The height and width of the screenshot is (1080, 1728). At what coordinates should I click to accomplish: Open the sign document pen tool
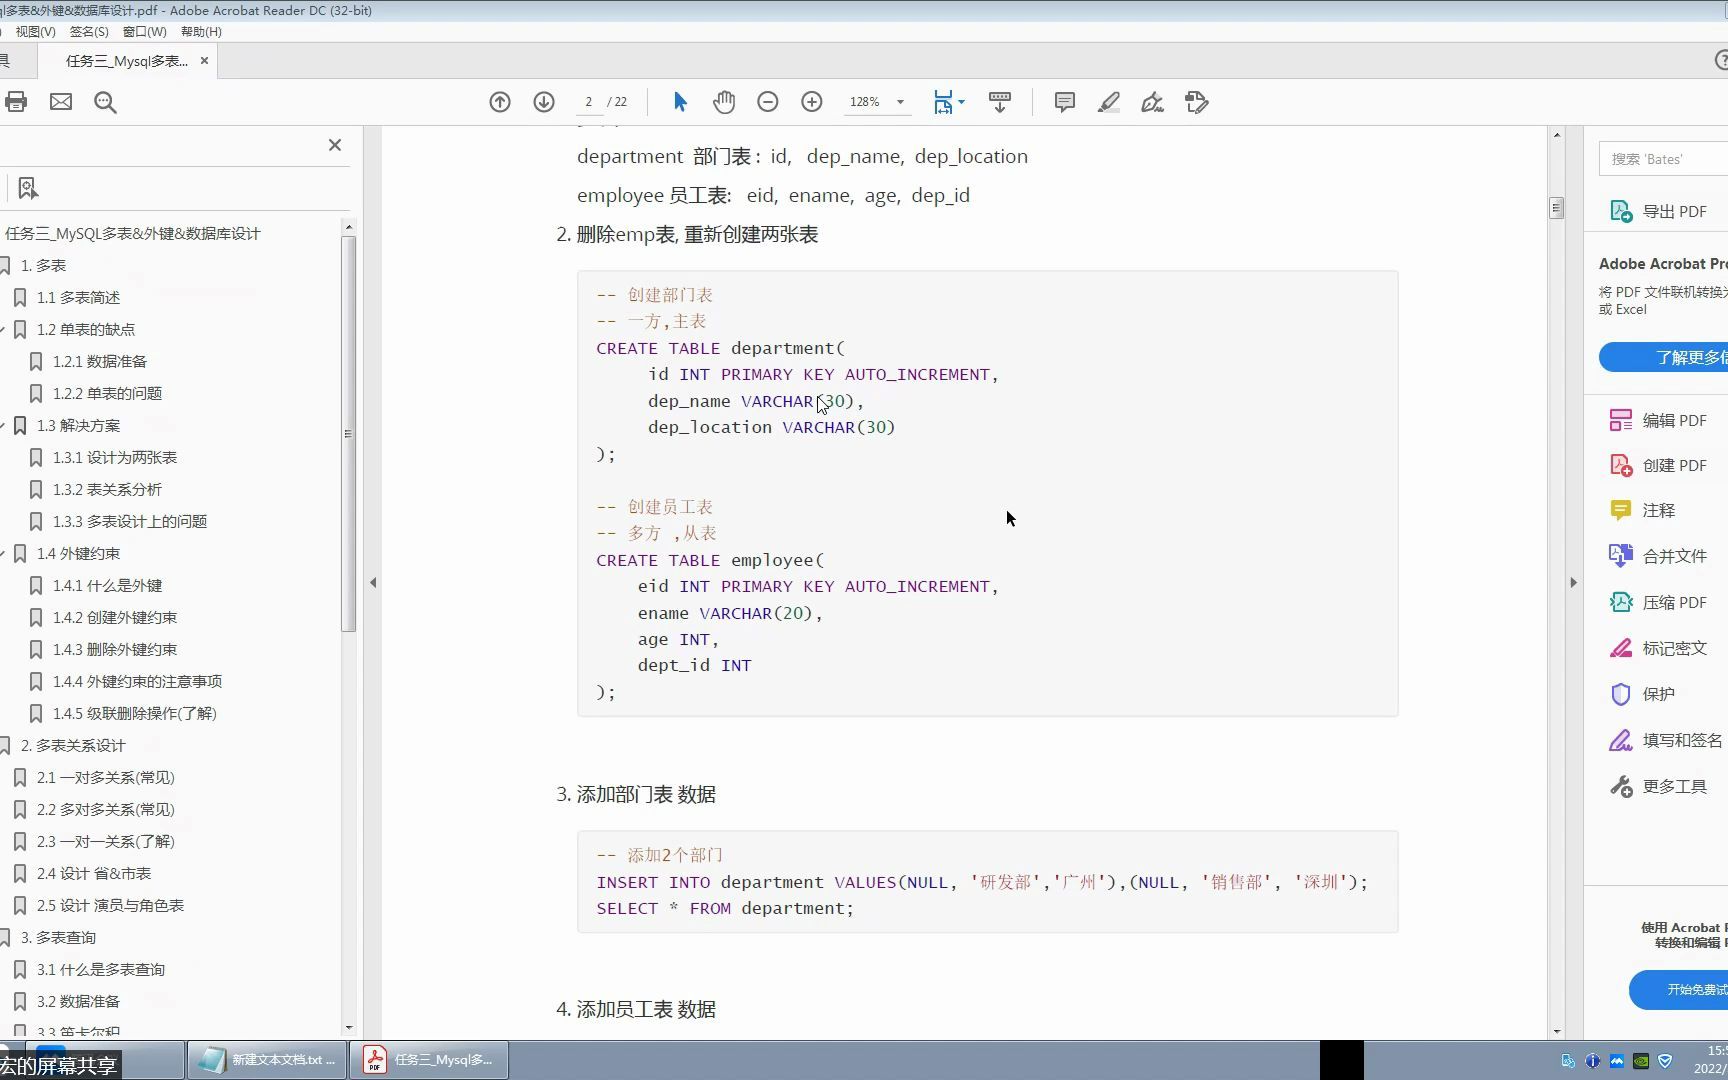coord(1153,102)
